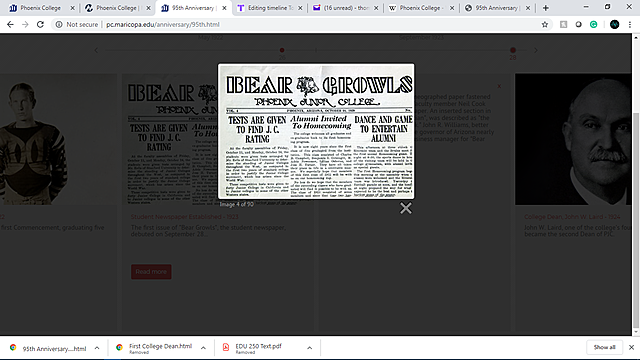Image resolution: width=640 pixels, height=360 pixels.
Task: Select the September 1923 timeline marker
Action: pos(513,50)
